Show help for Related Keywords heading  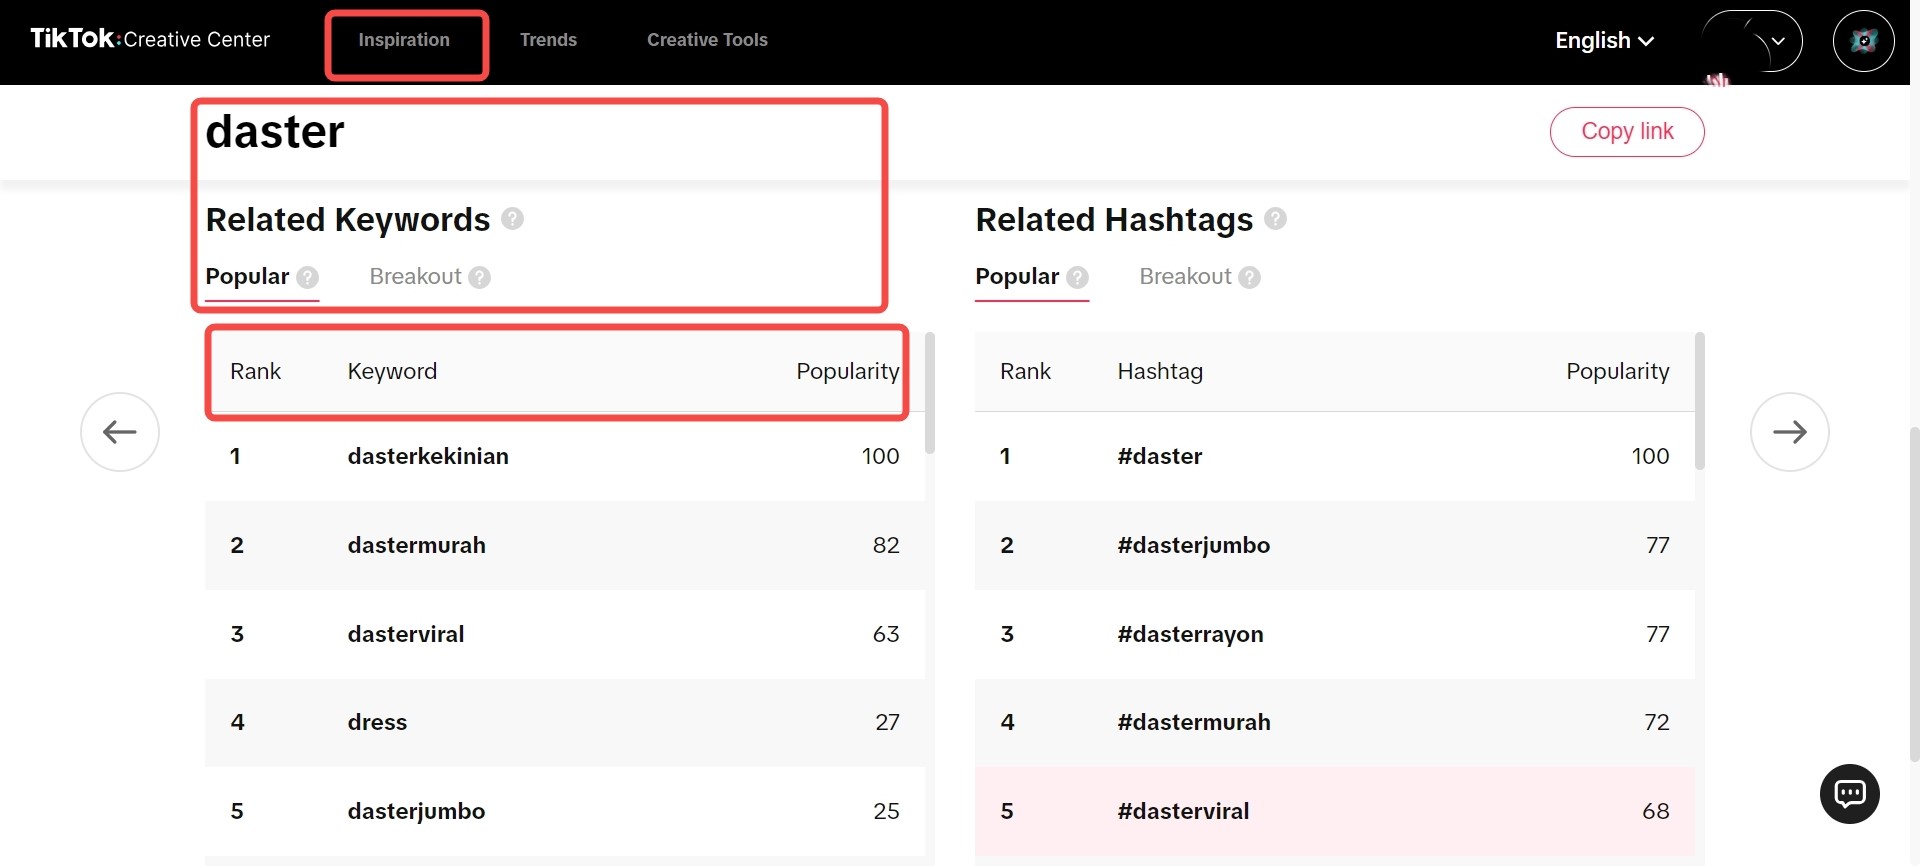coord(512,219)
